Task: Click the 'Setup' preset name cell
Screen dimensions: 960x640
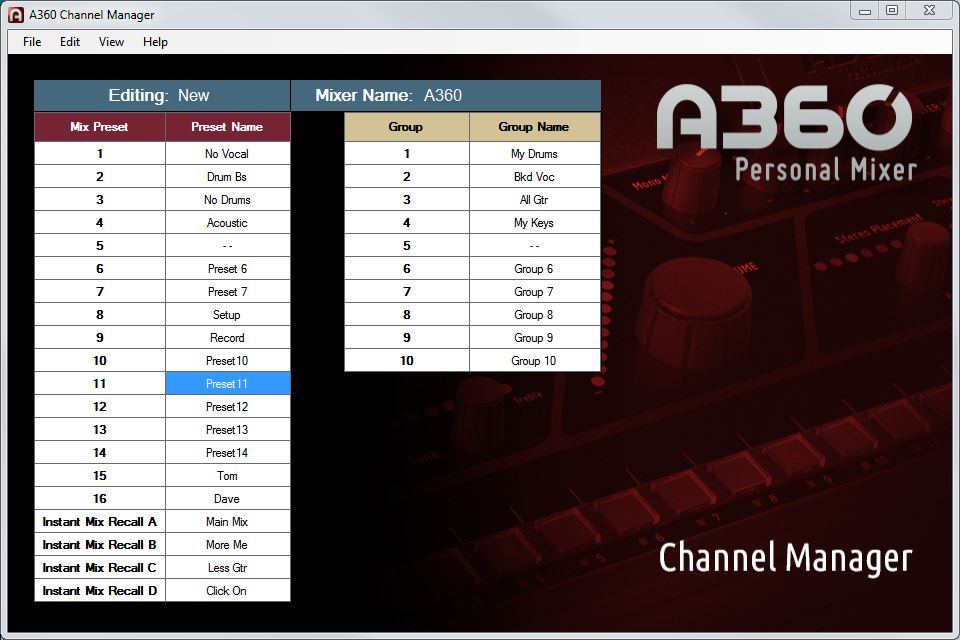Action: point(228,315)
